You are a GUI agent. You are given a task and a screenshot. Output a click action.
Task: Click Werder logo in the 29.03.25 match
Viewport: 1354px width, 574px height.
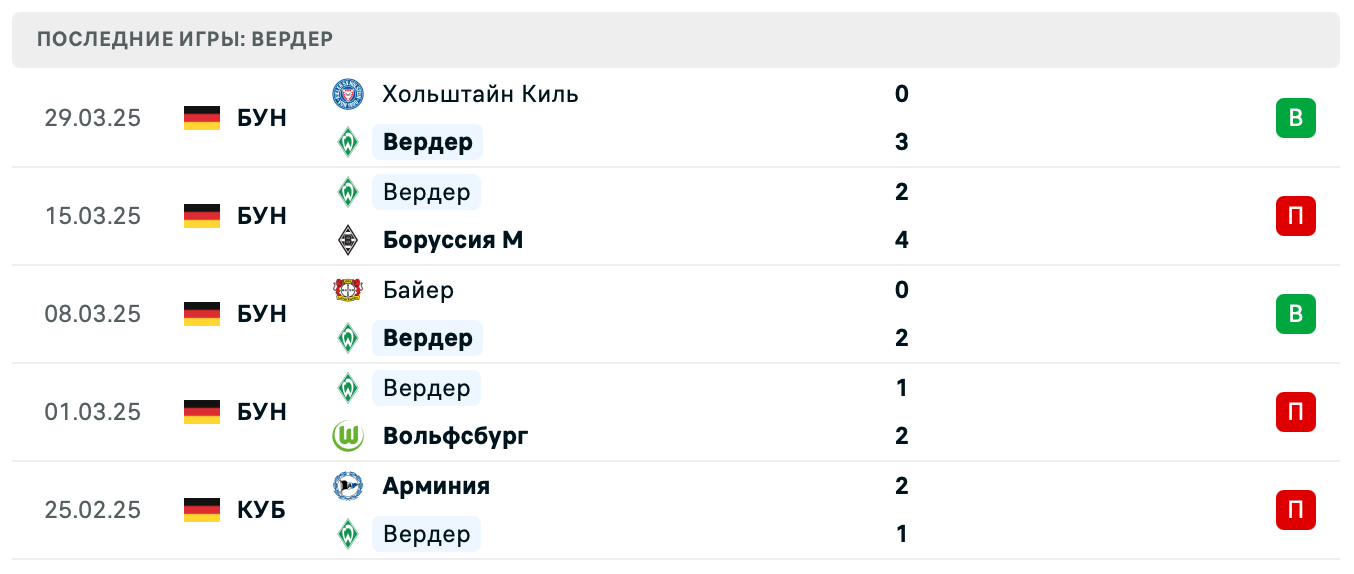[347, 142]
